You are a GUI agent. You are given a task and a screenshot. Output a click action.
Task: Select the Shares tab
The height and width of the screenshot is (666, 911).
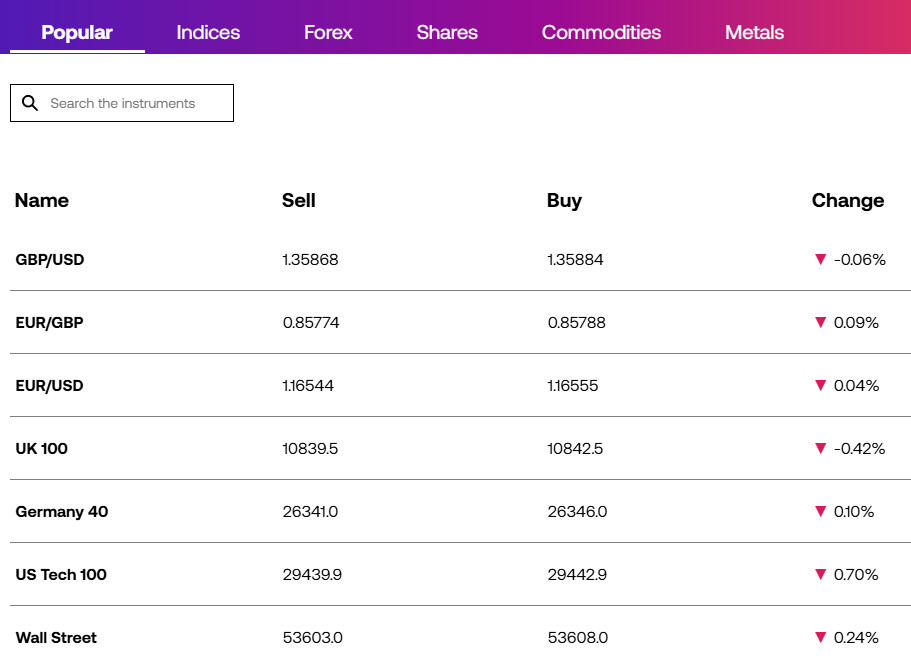tap(447, 33)
